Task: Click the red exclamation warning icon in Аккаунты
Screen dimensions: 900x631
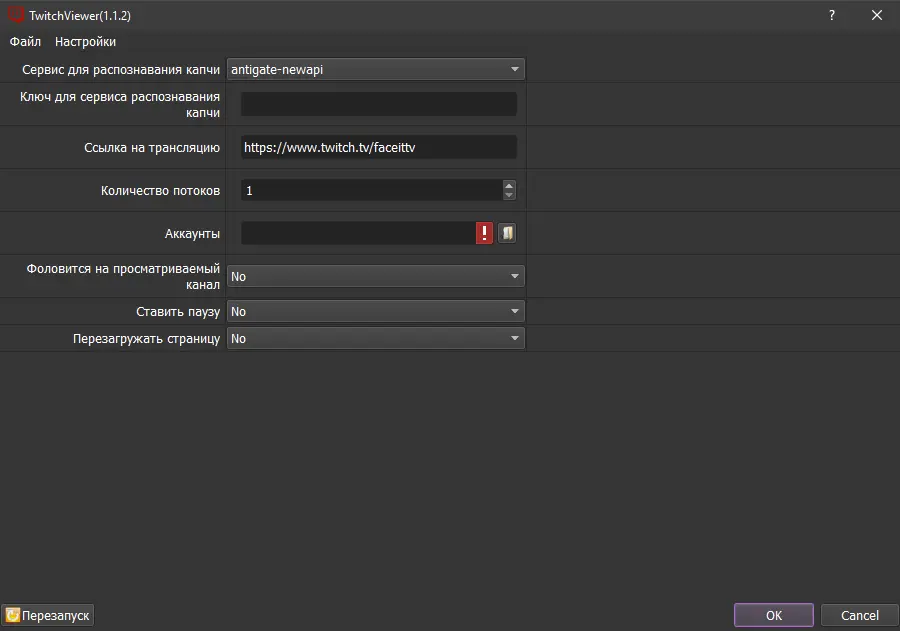Action: [484, 233]
